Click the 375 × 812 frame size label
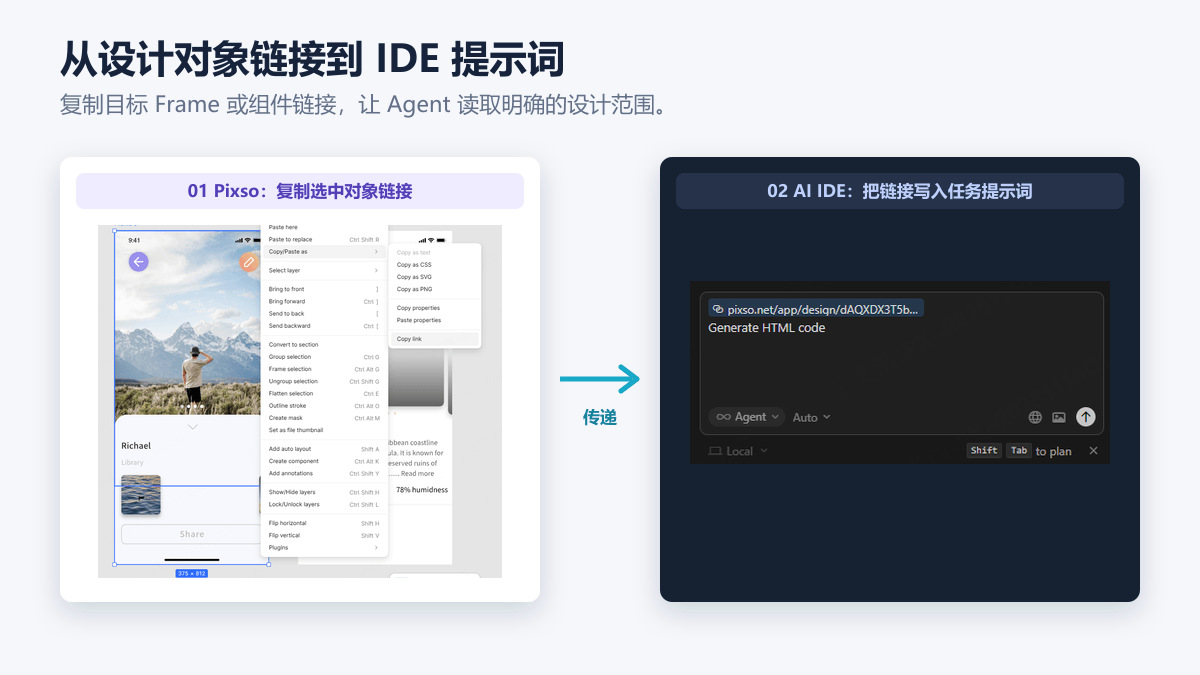Screen dimensions: 1200x675 (x=192, y=574)
